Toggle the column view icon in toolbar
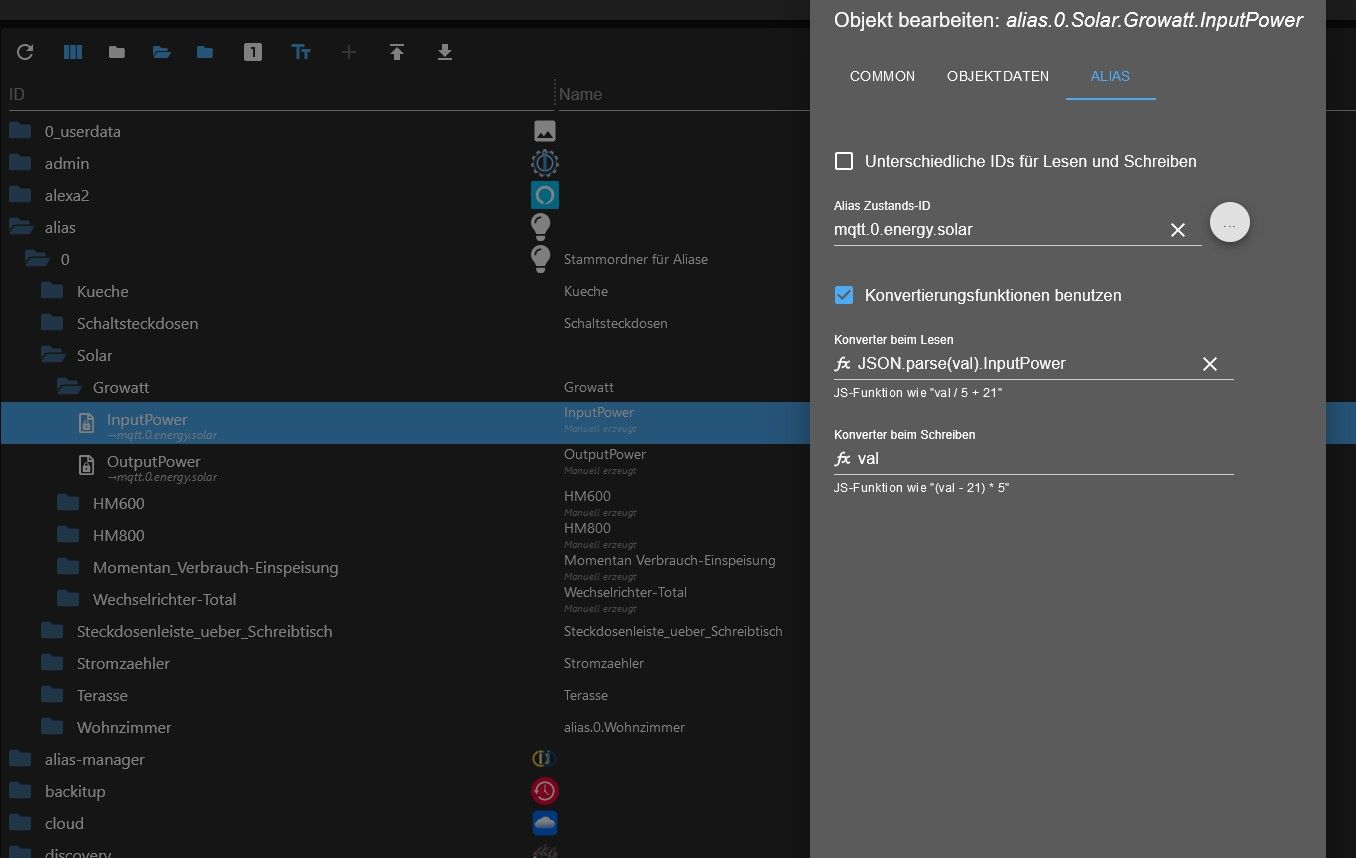Image resolution: width=1356 pixels, height=858 pixels. (x=73, y=52)
